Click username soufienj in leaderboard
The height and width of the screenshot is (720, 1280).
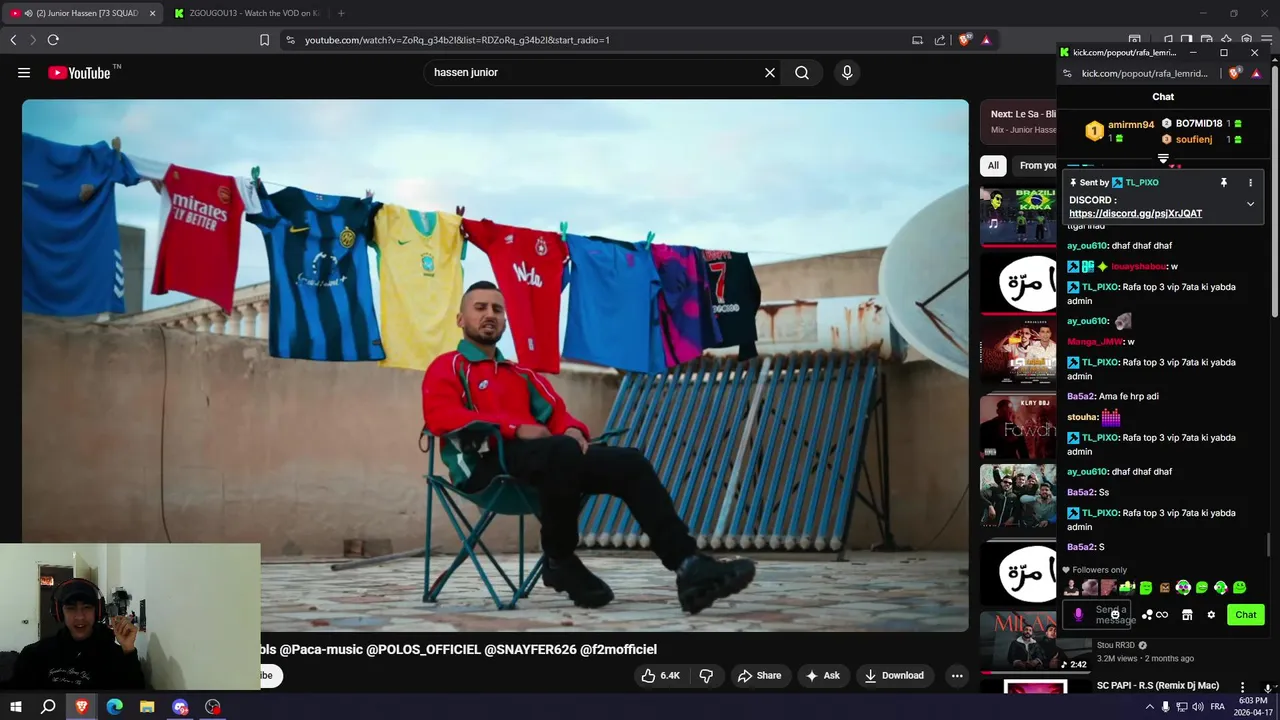1194,140
